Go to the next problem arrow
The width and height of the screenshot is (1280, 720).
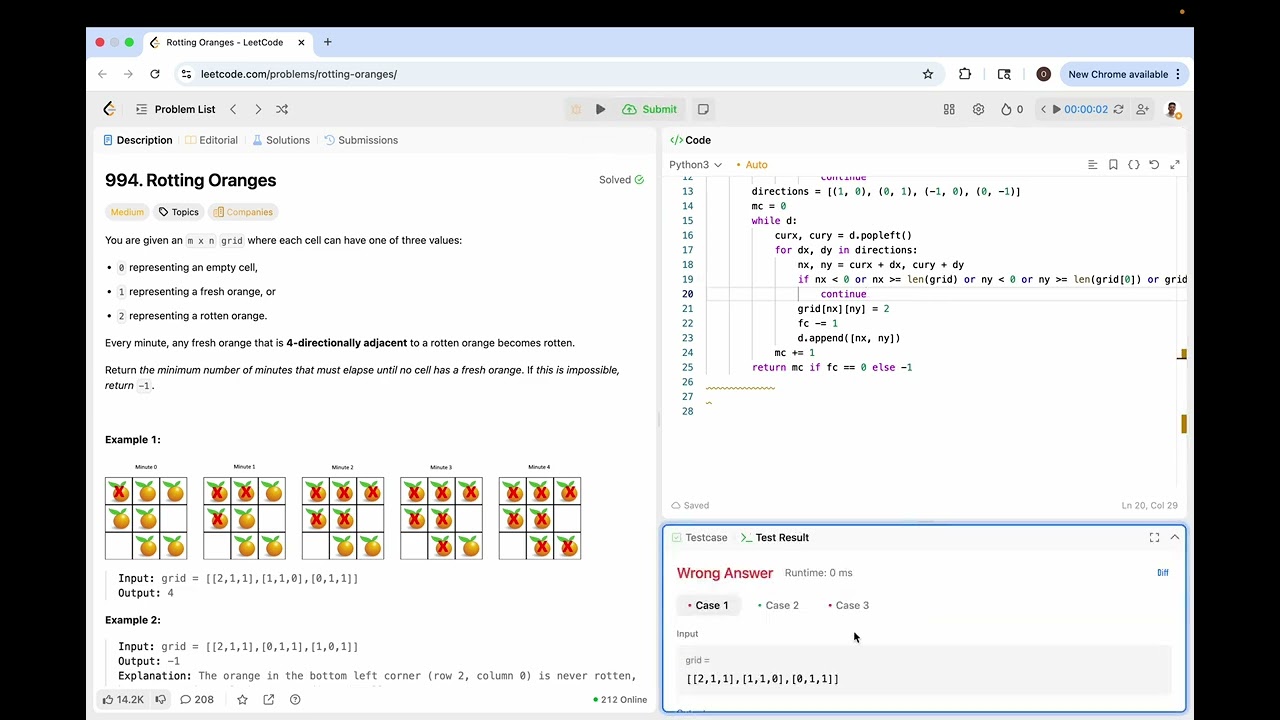(258, 109)
